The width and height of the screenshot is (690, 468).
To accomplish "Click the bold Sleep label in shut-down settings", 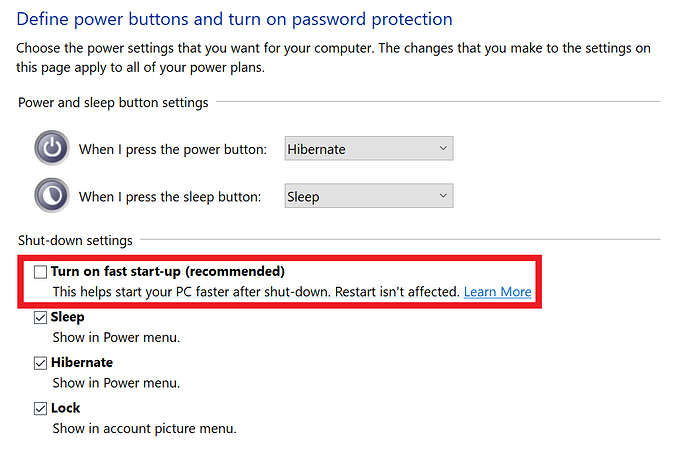I will point(67,317).
